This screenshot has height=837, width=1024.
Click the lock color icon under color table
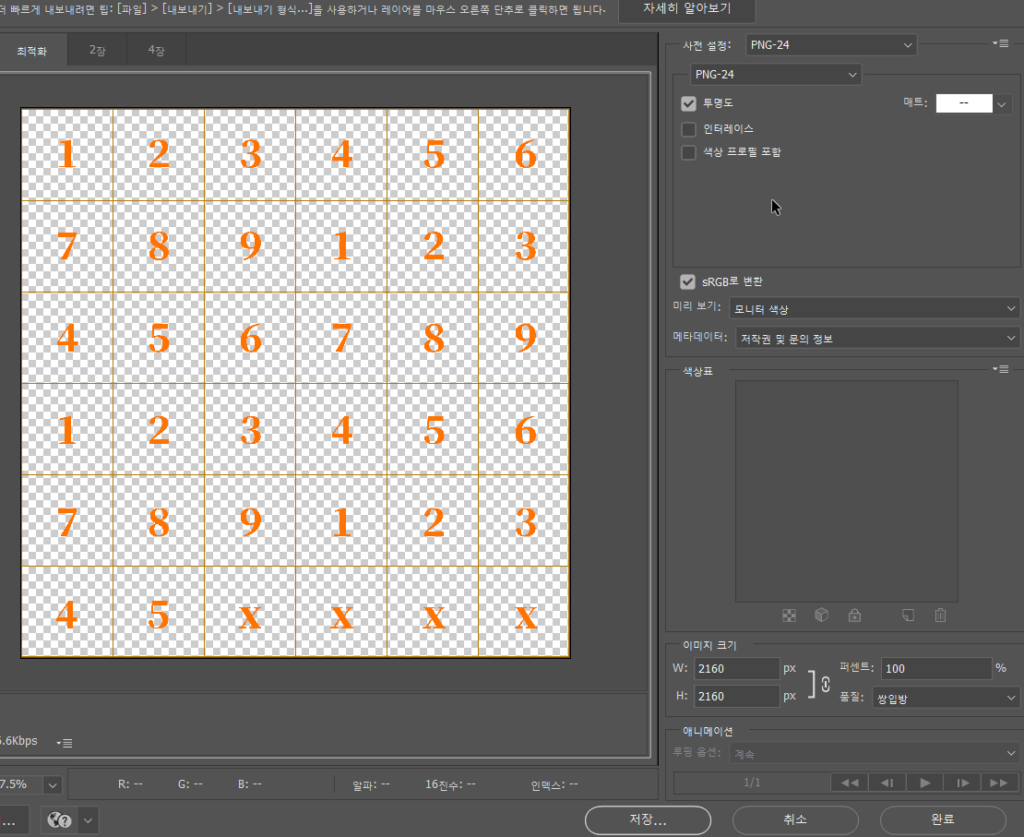pos(854,616)
